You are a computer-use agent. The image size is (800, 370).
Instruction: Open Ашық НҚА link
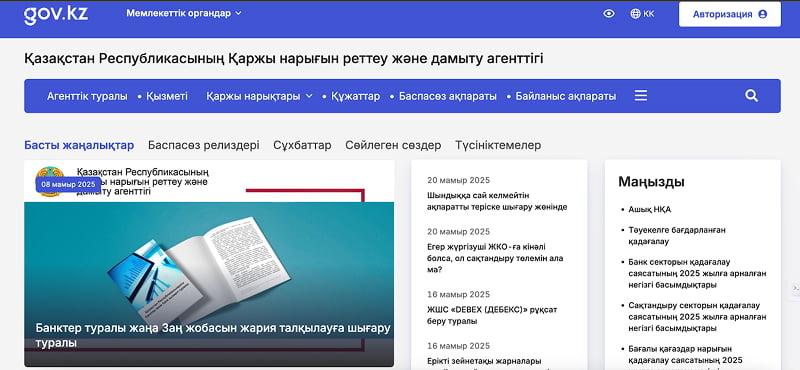649,209
